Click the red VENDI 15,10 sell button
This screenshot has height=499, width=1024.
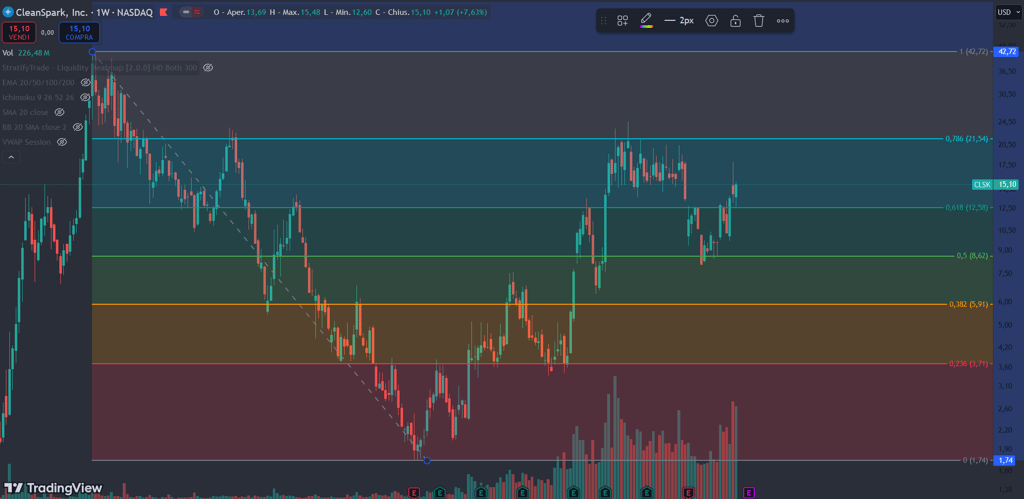(x=18, y=32)
